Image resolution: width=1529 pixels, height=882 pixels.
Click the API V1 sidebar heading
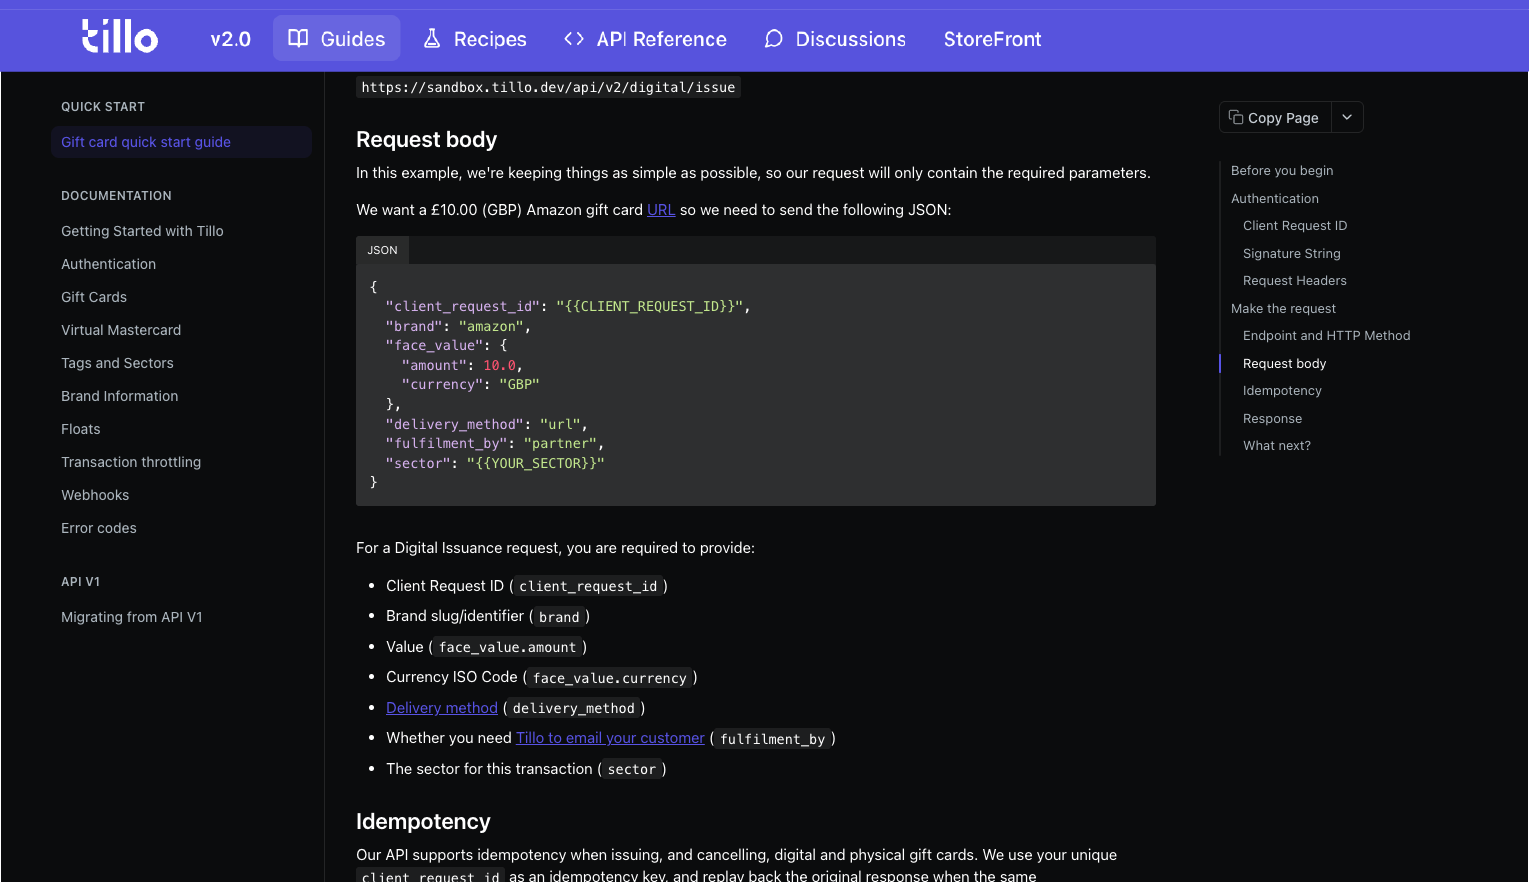click(x=80, y=582)
